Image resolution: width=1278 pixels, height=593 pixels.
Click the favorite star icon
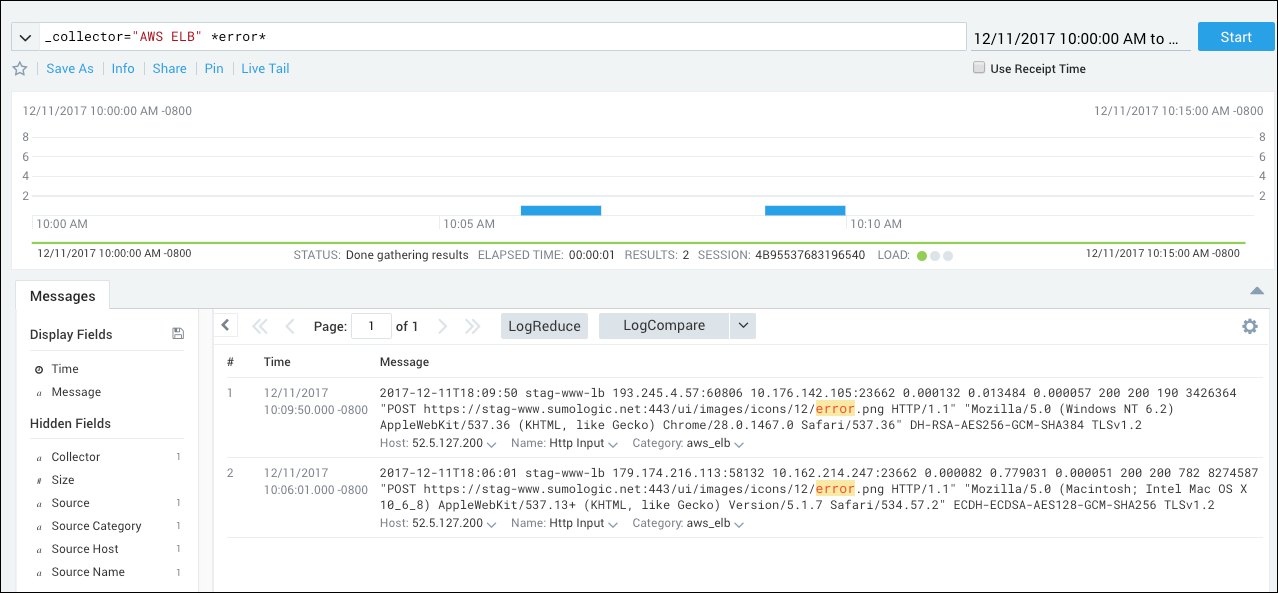20,69
